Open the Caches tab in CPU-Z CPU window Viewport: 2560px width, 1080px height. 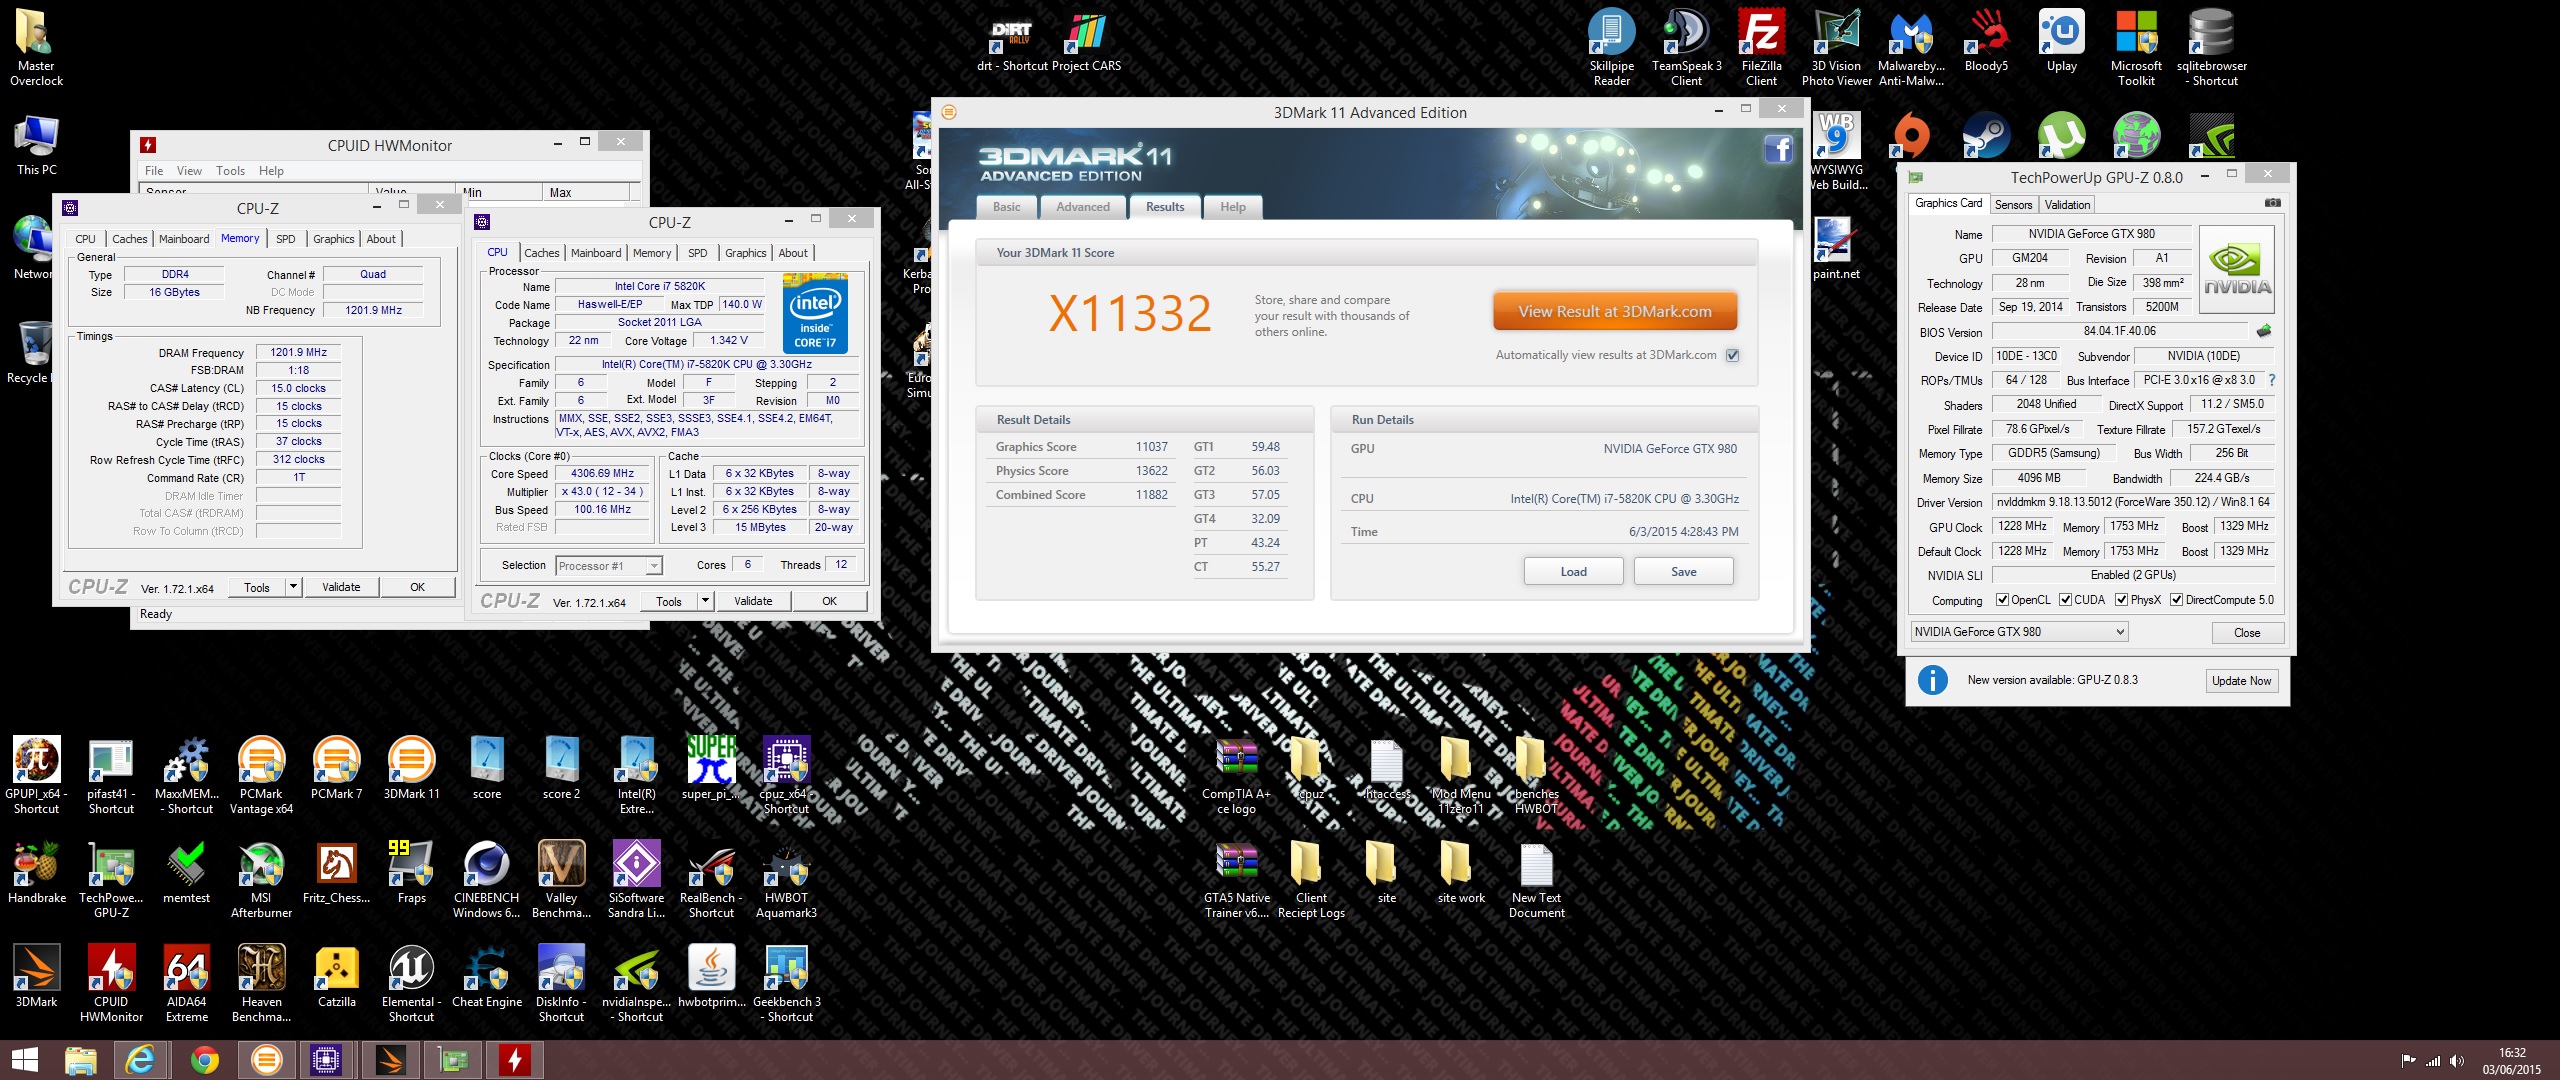(542, 253)
